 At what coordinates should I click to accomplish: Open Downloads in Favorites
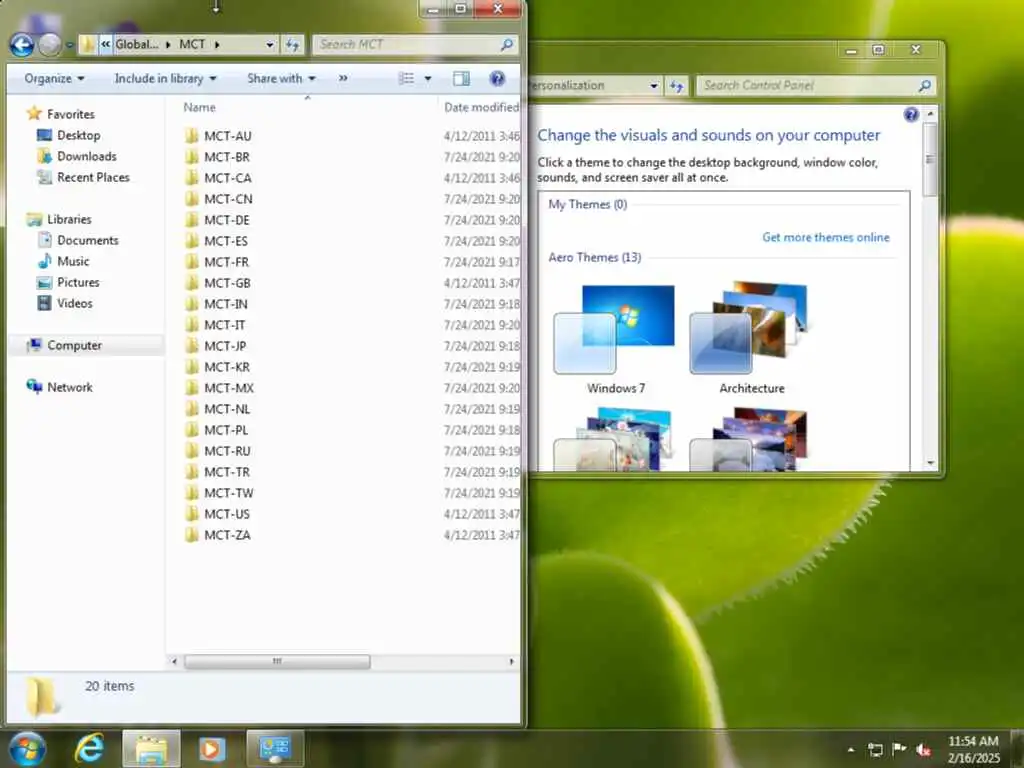[86, 156]
